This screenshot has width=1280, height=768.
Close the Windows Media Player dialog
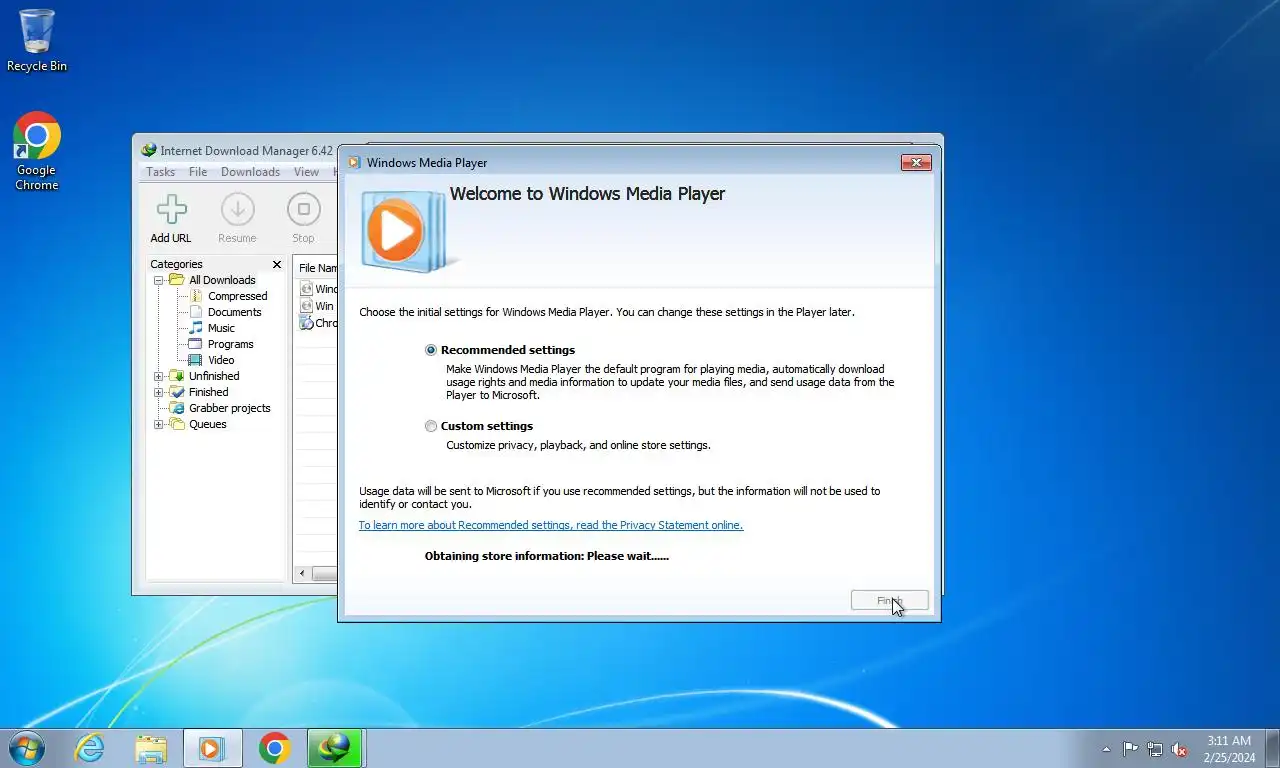tap(916, 162)
